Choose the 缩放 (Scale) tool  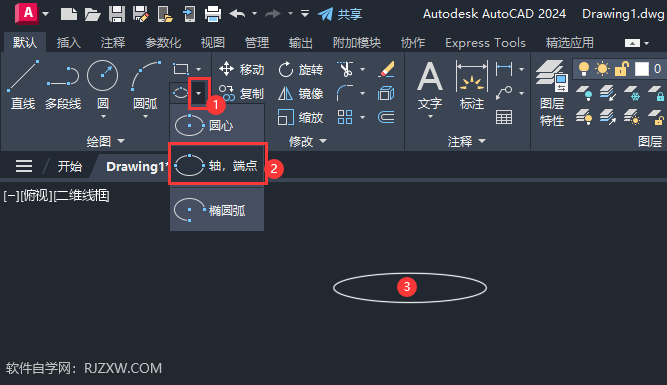point(300,117)
